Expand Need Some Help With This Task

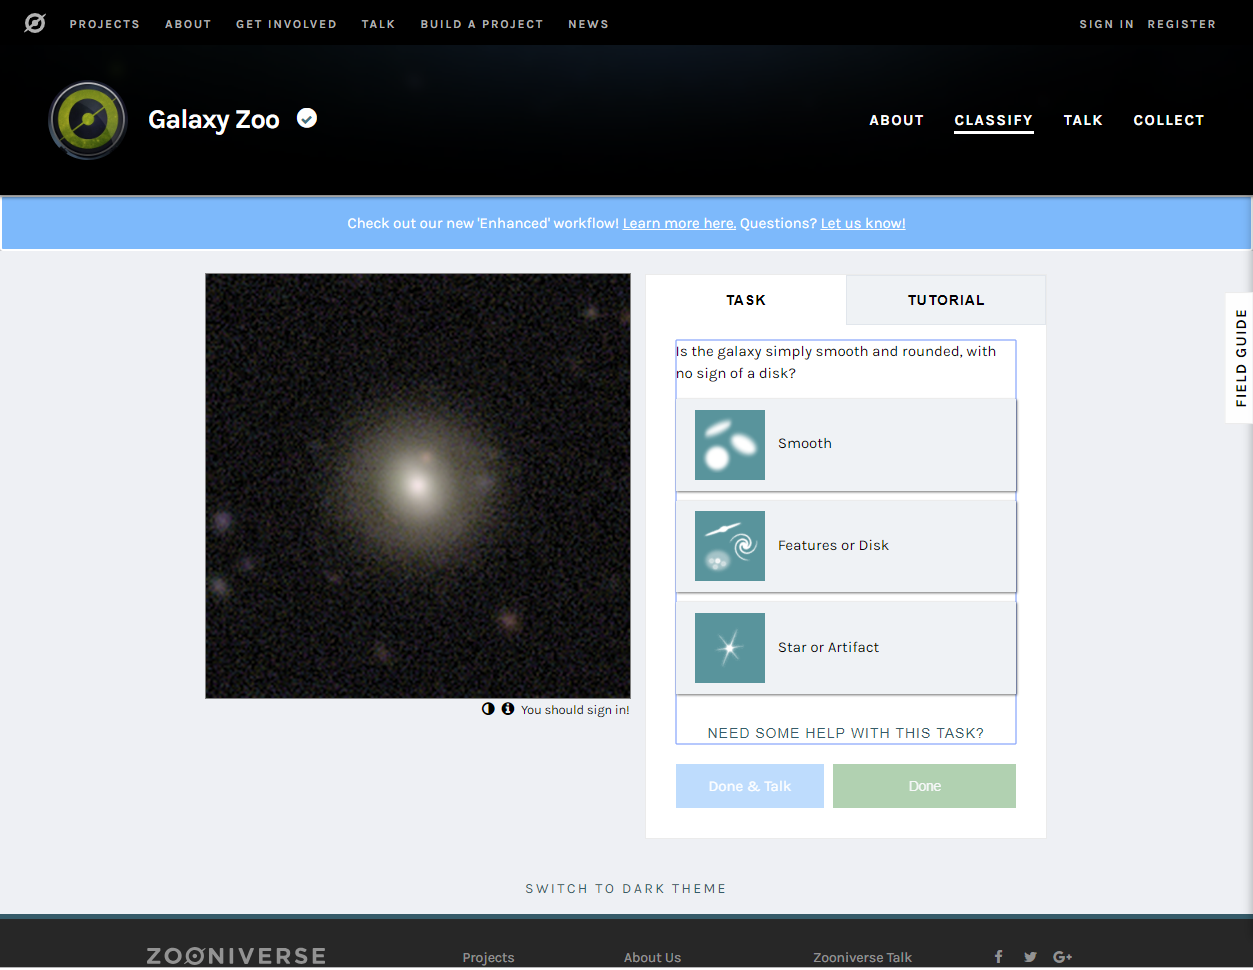[x=845, y=733]
